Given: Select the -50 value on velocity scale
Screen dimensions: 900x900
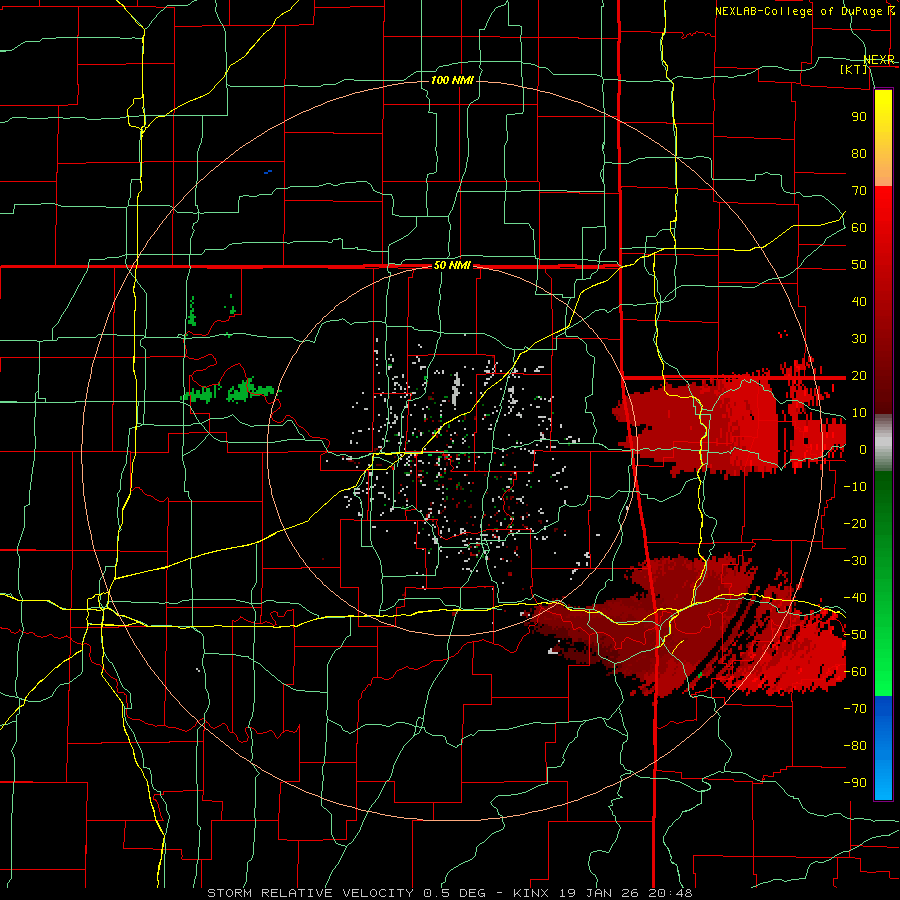Looking at the screenshot, I should tap(855, 634).
